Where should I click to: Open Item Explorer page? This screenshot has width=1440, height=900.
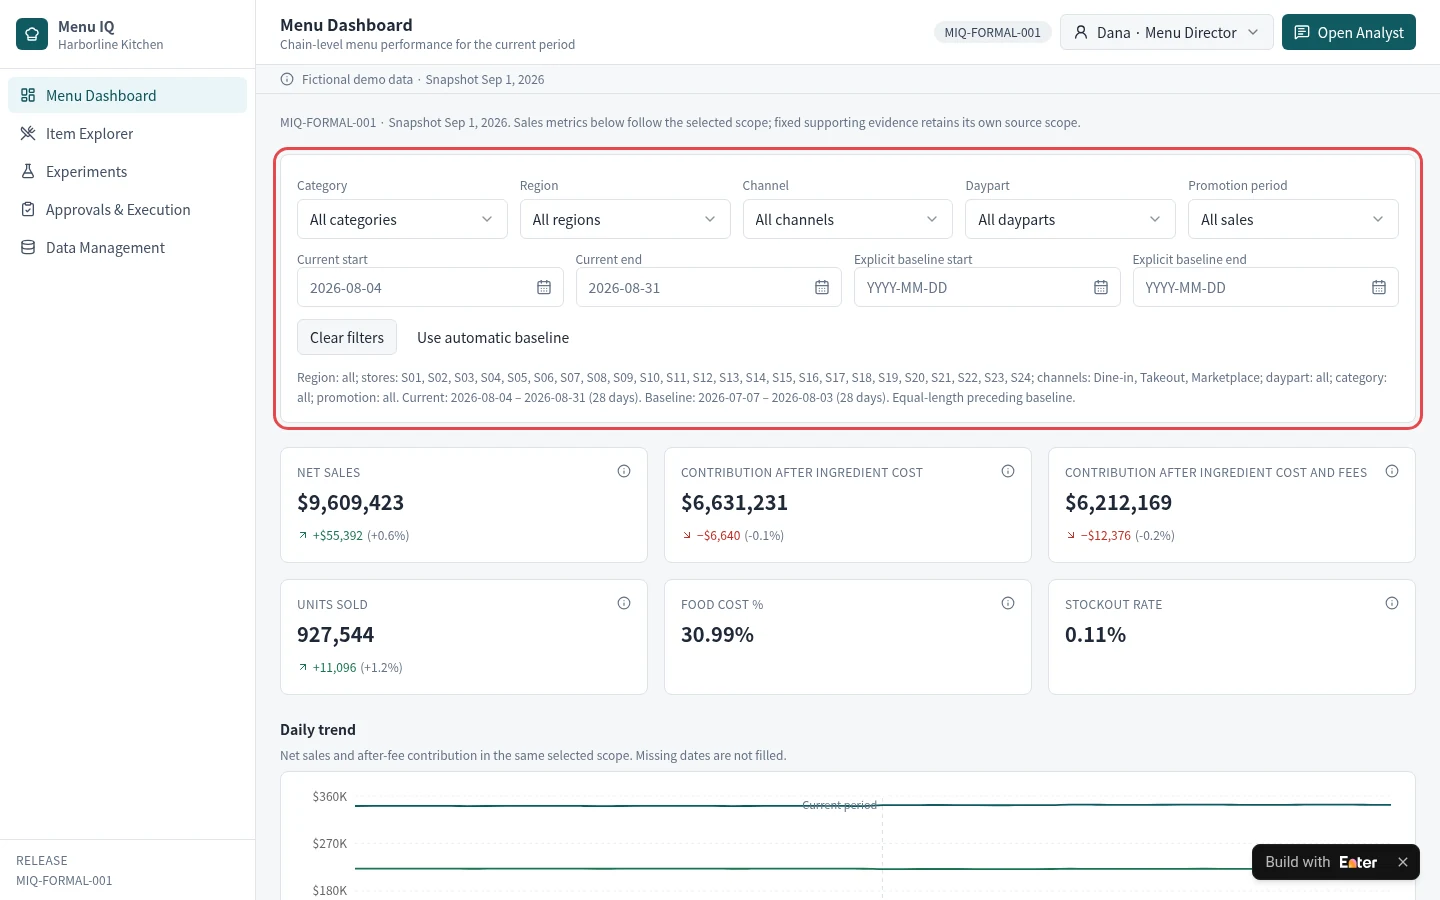tap(127, 133)
